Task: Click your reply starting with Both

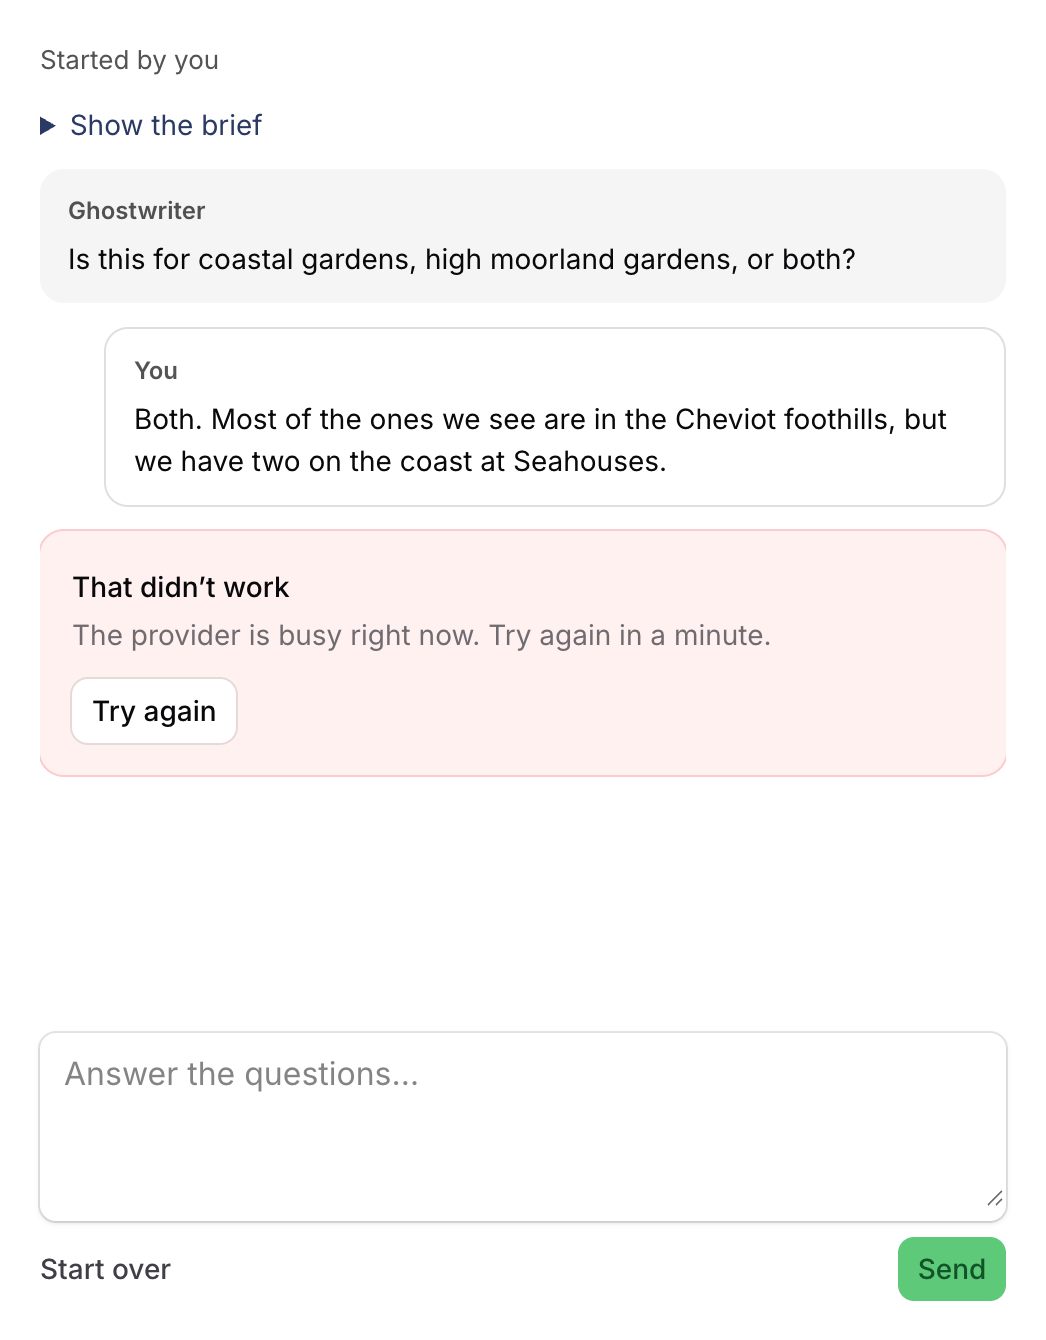Action: (541, 441)
